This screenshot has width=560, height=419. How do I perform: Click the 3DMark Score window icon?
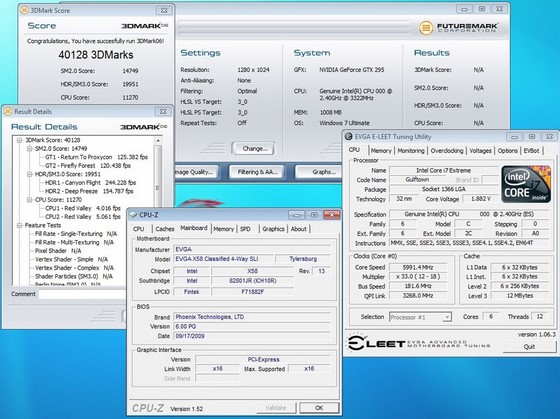click(x=24, y=10)
